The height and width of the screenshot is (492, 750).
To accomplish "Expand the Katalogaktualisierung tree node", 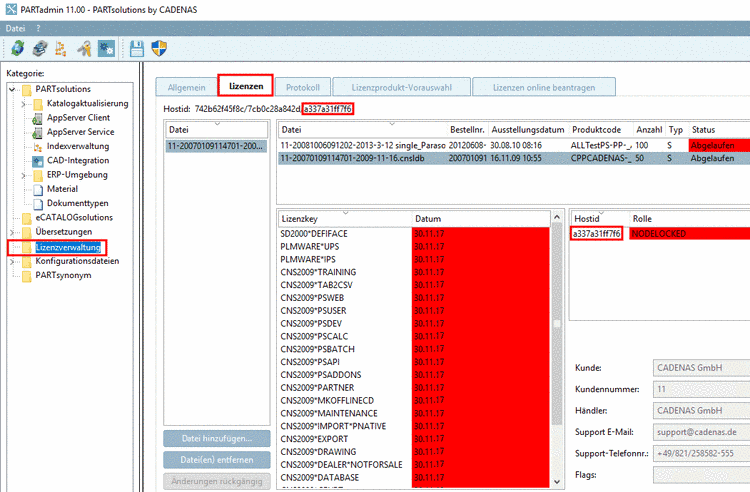I will [23, 104].
